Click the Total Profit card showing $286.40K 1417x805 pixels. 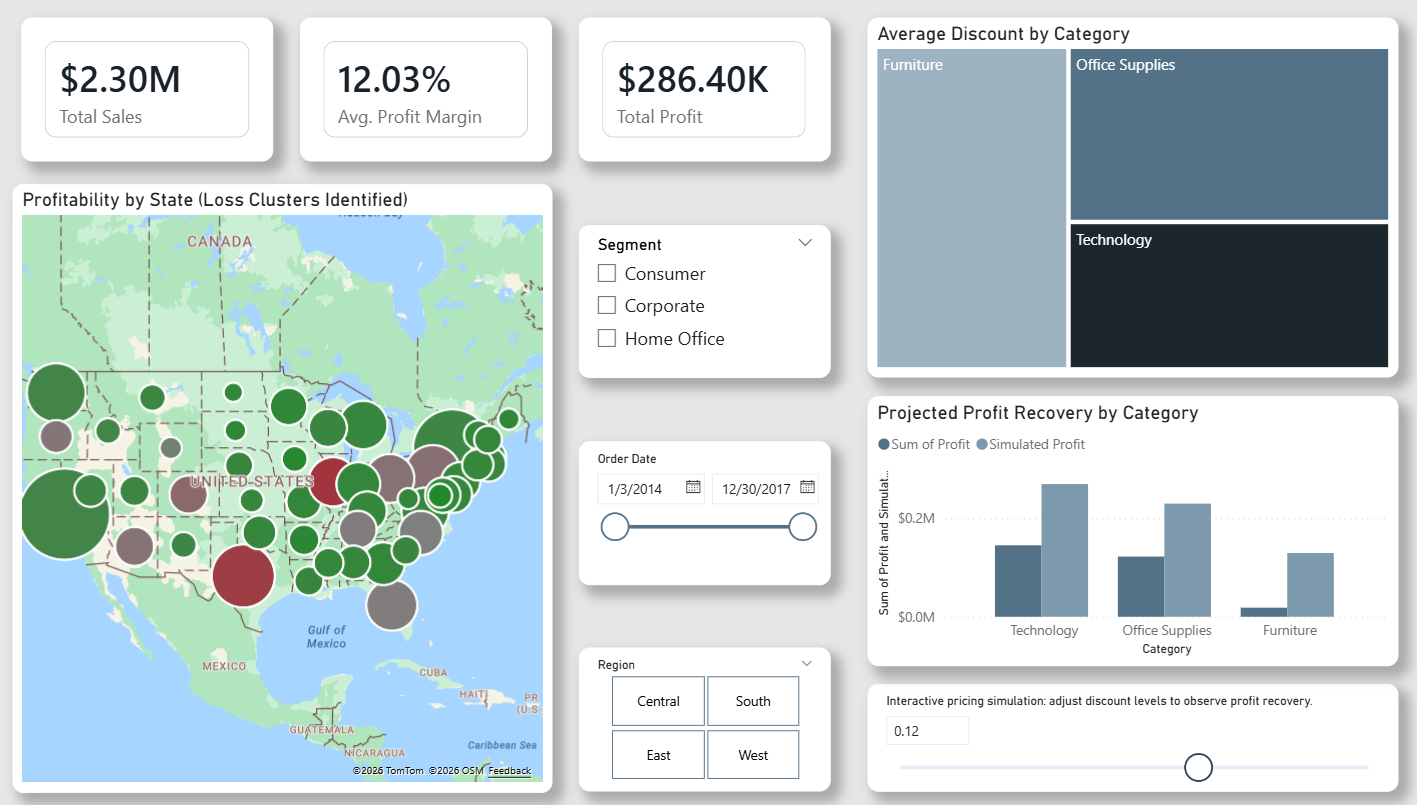tap(703, 89)
